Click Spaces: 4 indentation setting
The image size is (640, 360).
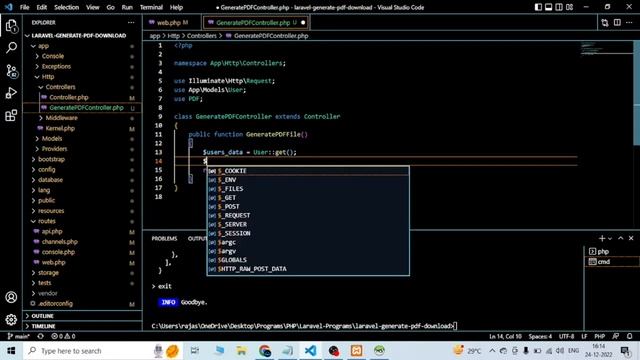click(540, 336)
